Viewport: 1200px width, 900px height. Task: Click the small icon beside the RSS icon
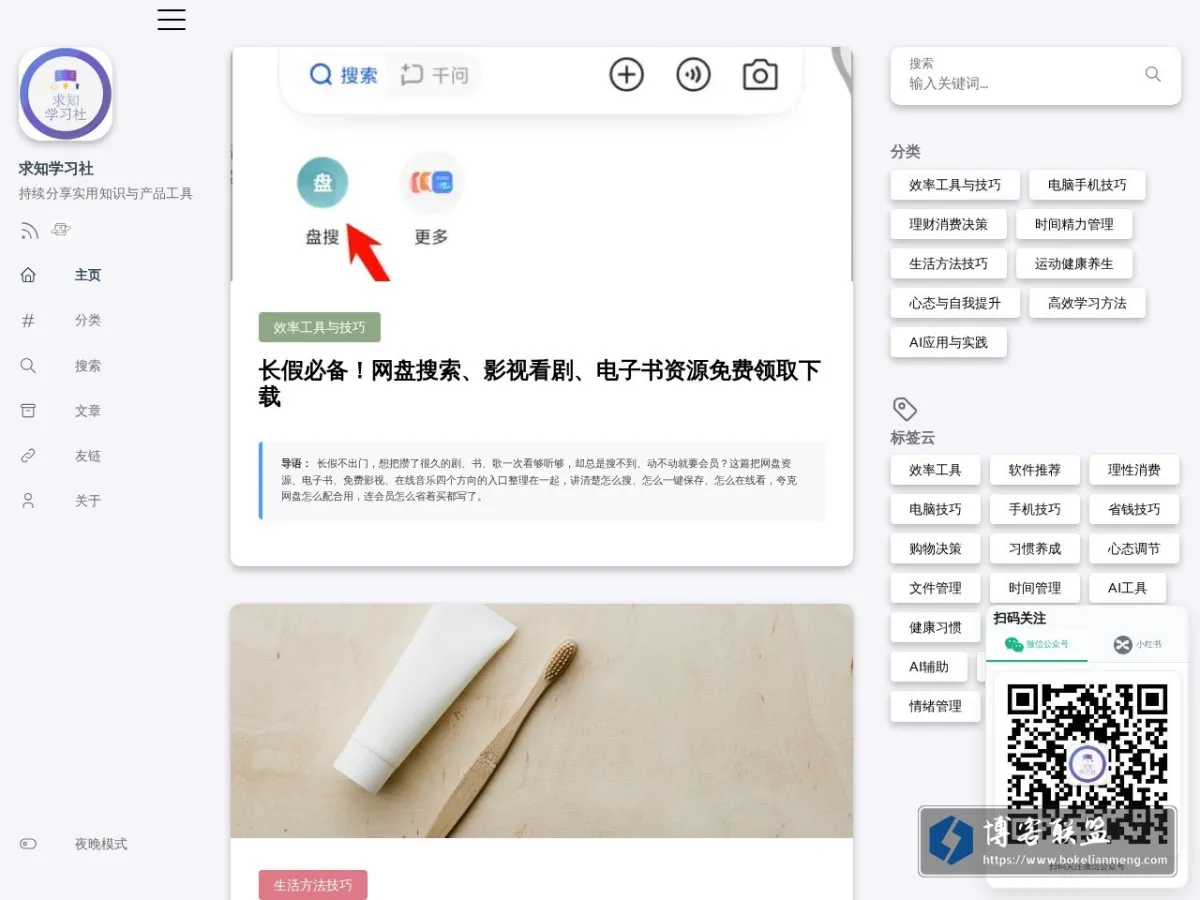[x=61, y=230]
